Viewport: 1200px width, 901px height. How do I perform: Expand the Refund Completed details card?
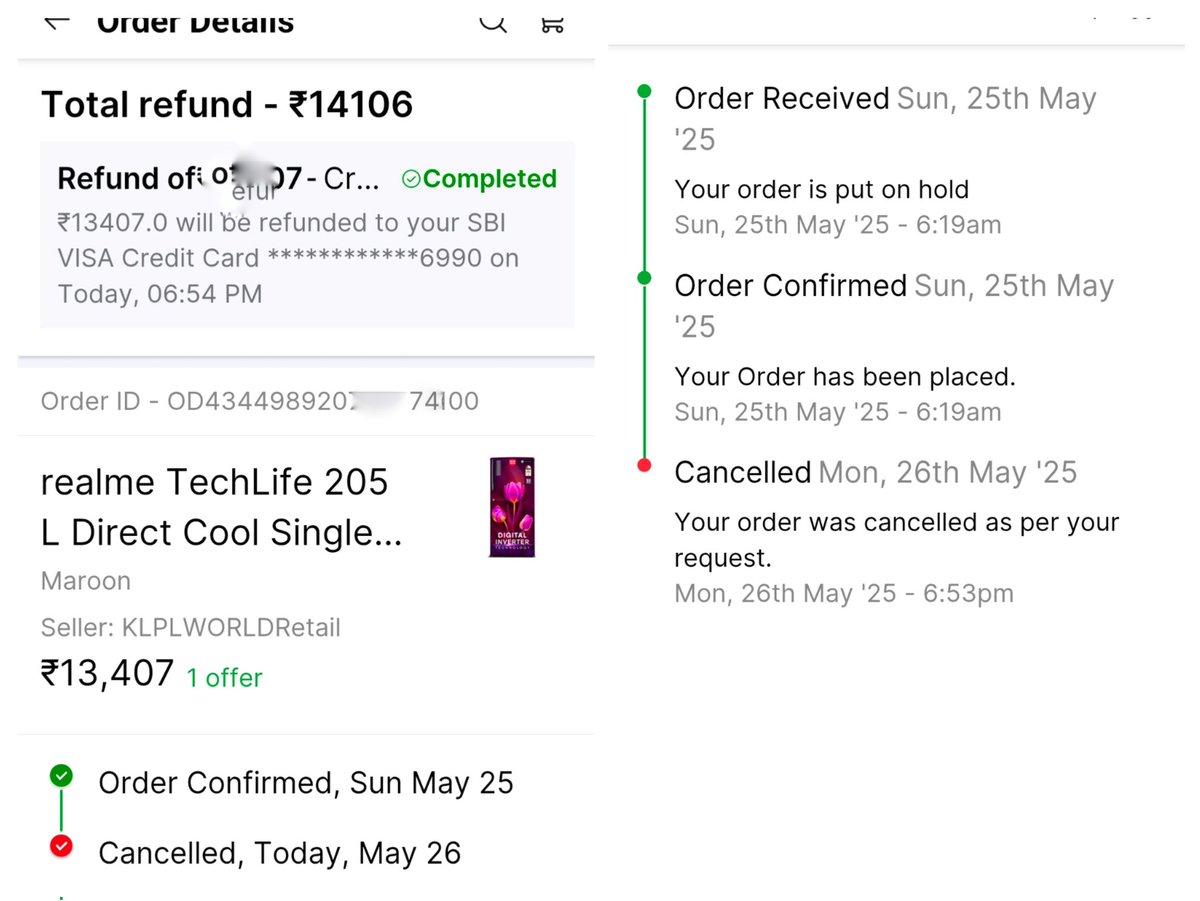pos(307,235)
